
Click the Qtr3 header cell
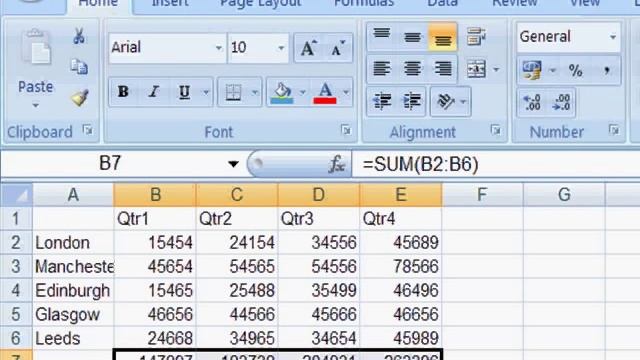[319, 219]
